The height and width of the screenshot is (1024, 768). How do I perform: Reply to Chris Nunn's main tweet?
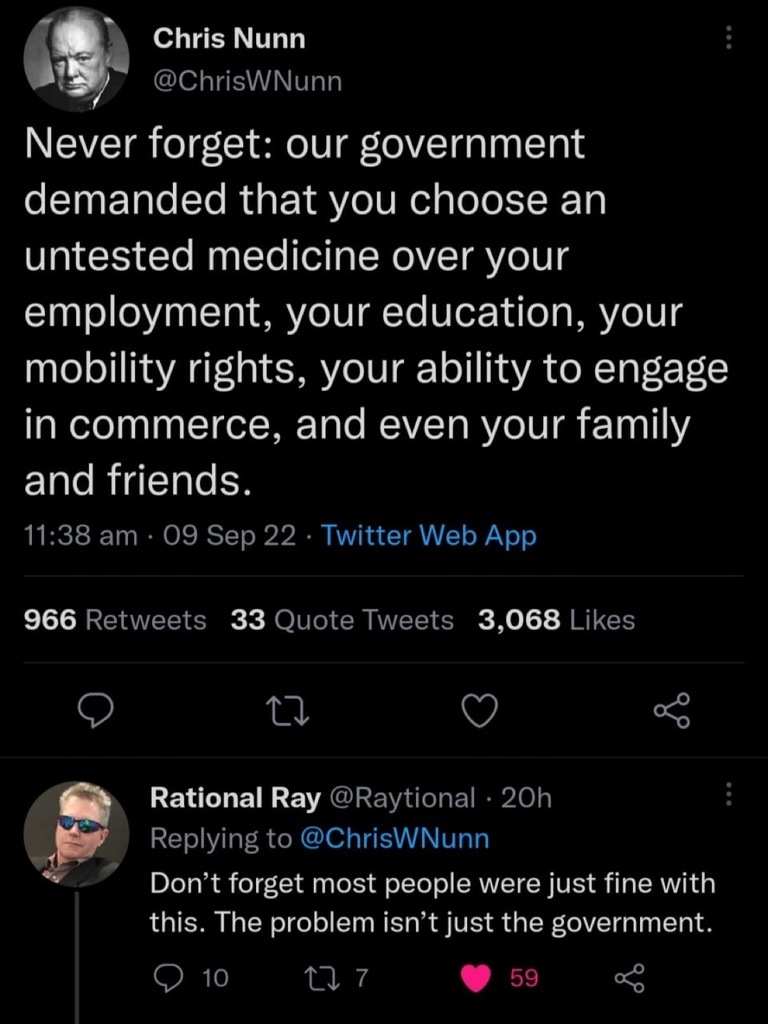[97, 711]
